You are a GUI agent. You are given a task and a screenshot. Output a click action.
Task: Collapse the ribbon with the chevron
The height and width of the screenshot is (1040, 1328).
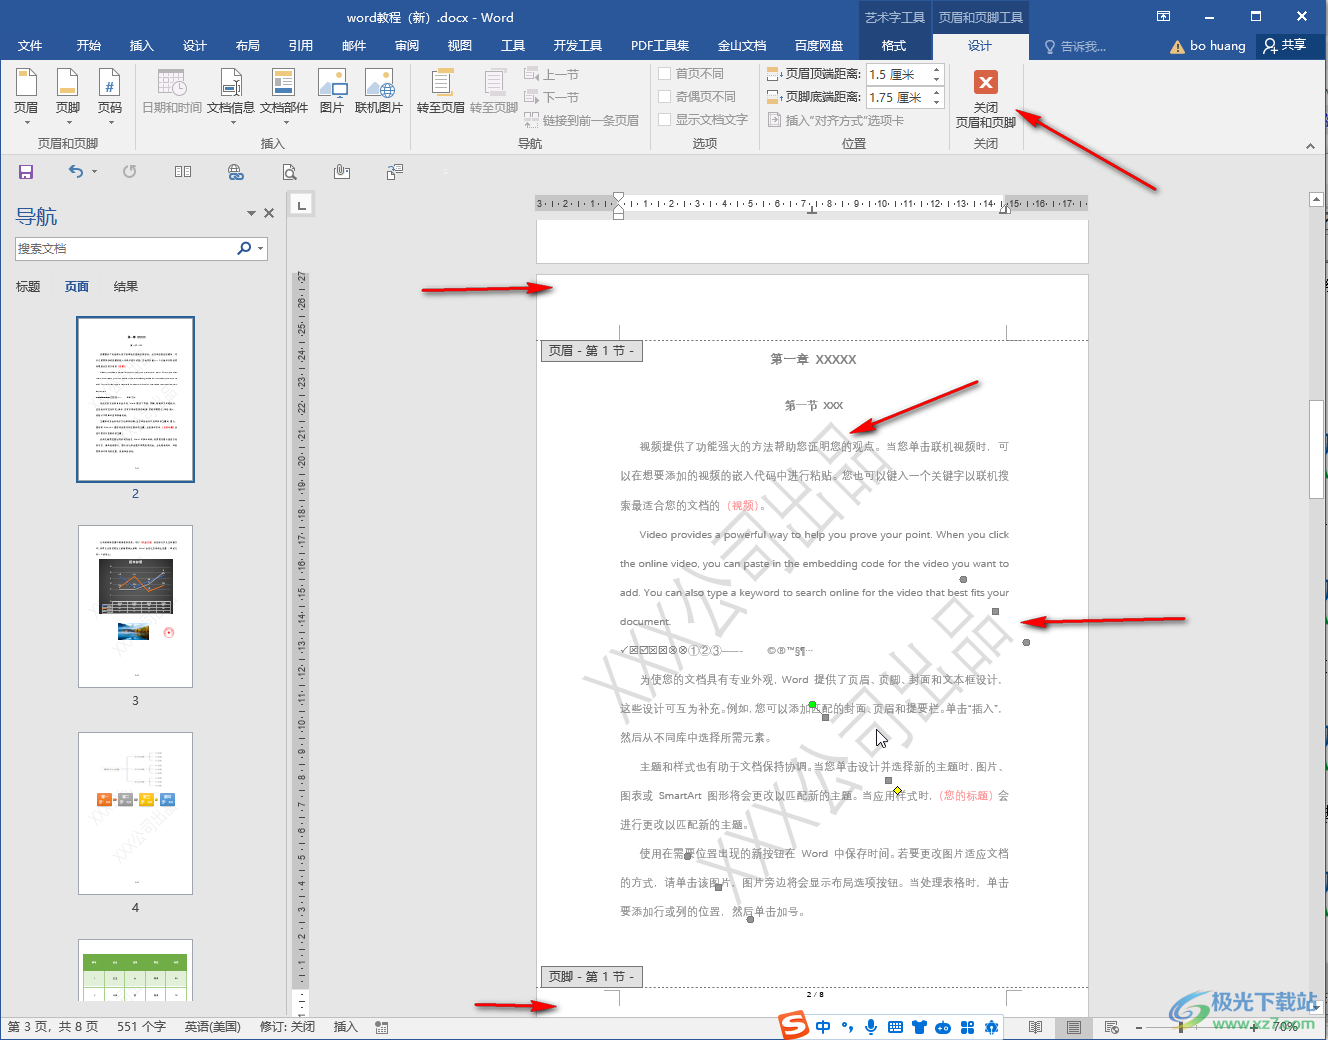pos(1310,146)
